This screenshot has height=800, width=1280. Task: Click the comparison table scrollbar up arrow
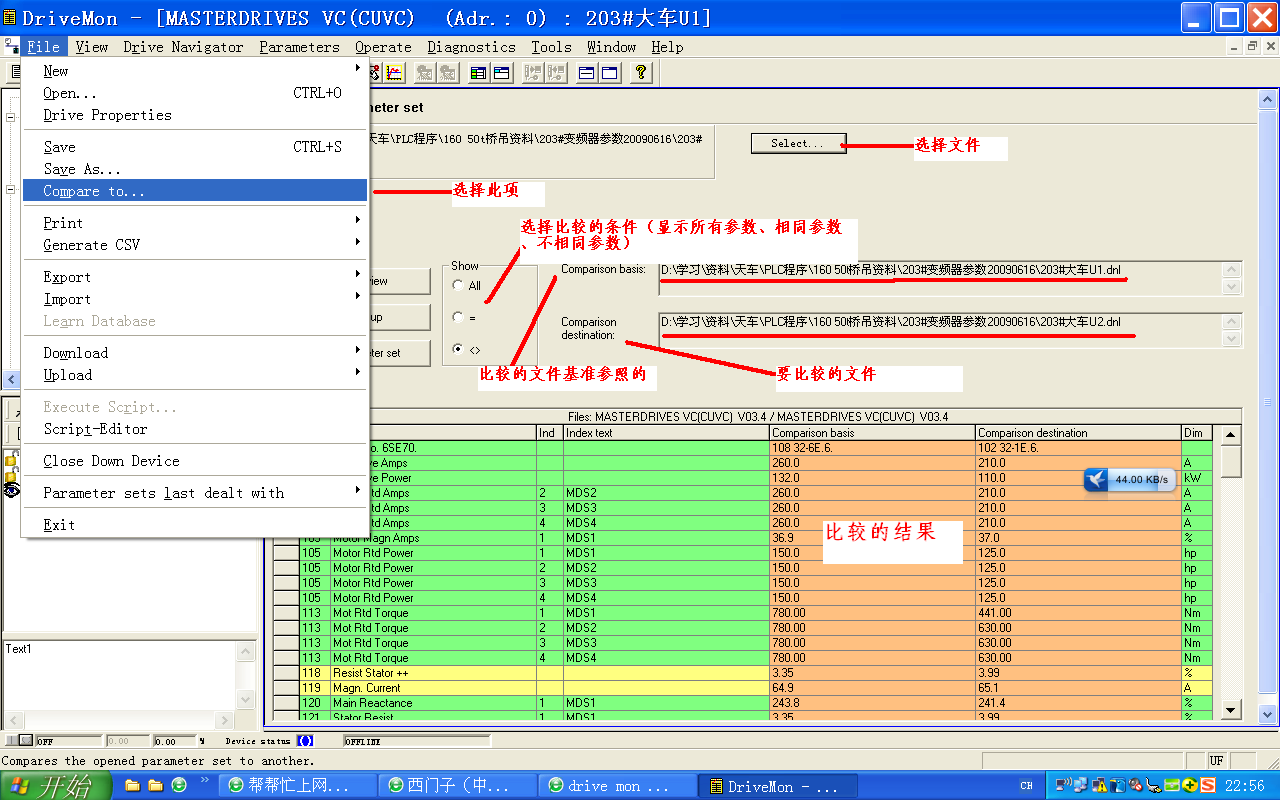[1231, 434]
